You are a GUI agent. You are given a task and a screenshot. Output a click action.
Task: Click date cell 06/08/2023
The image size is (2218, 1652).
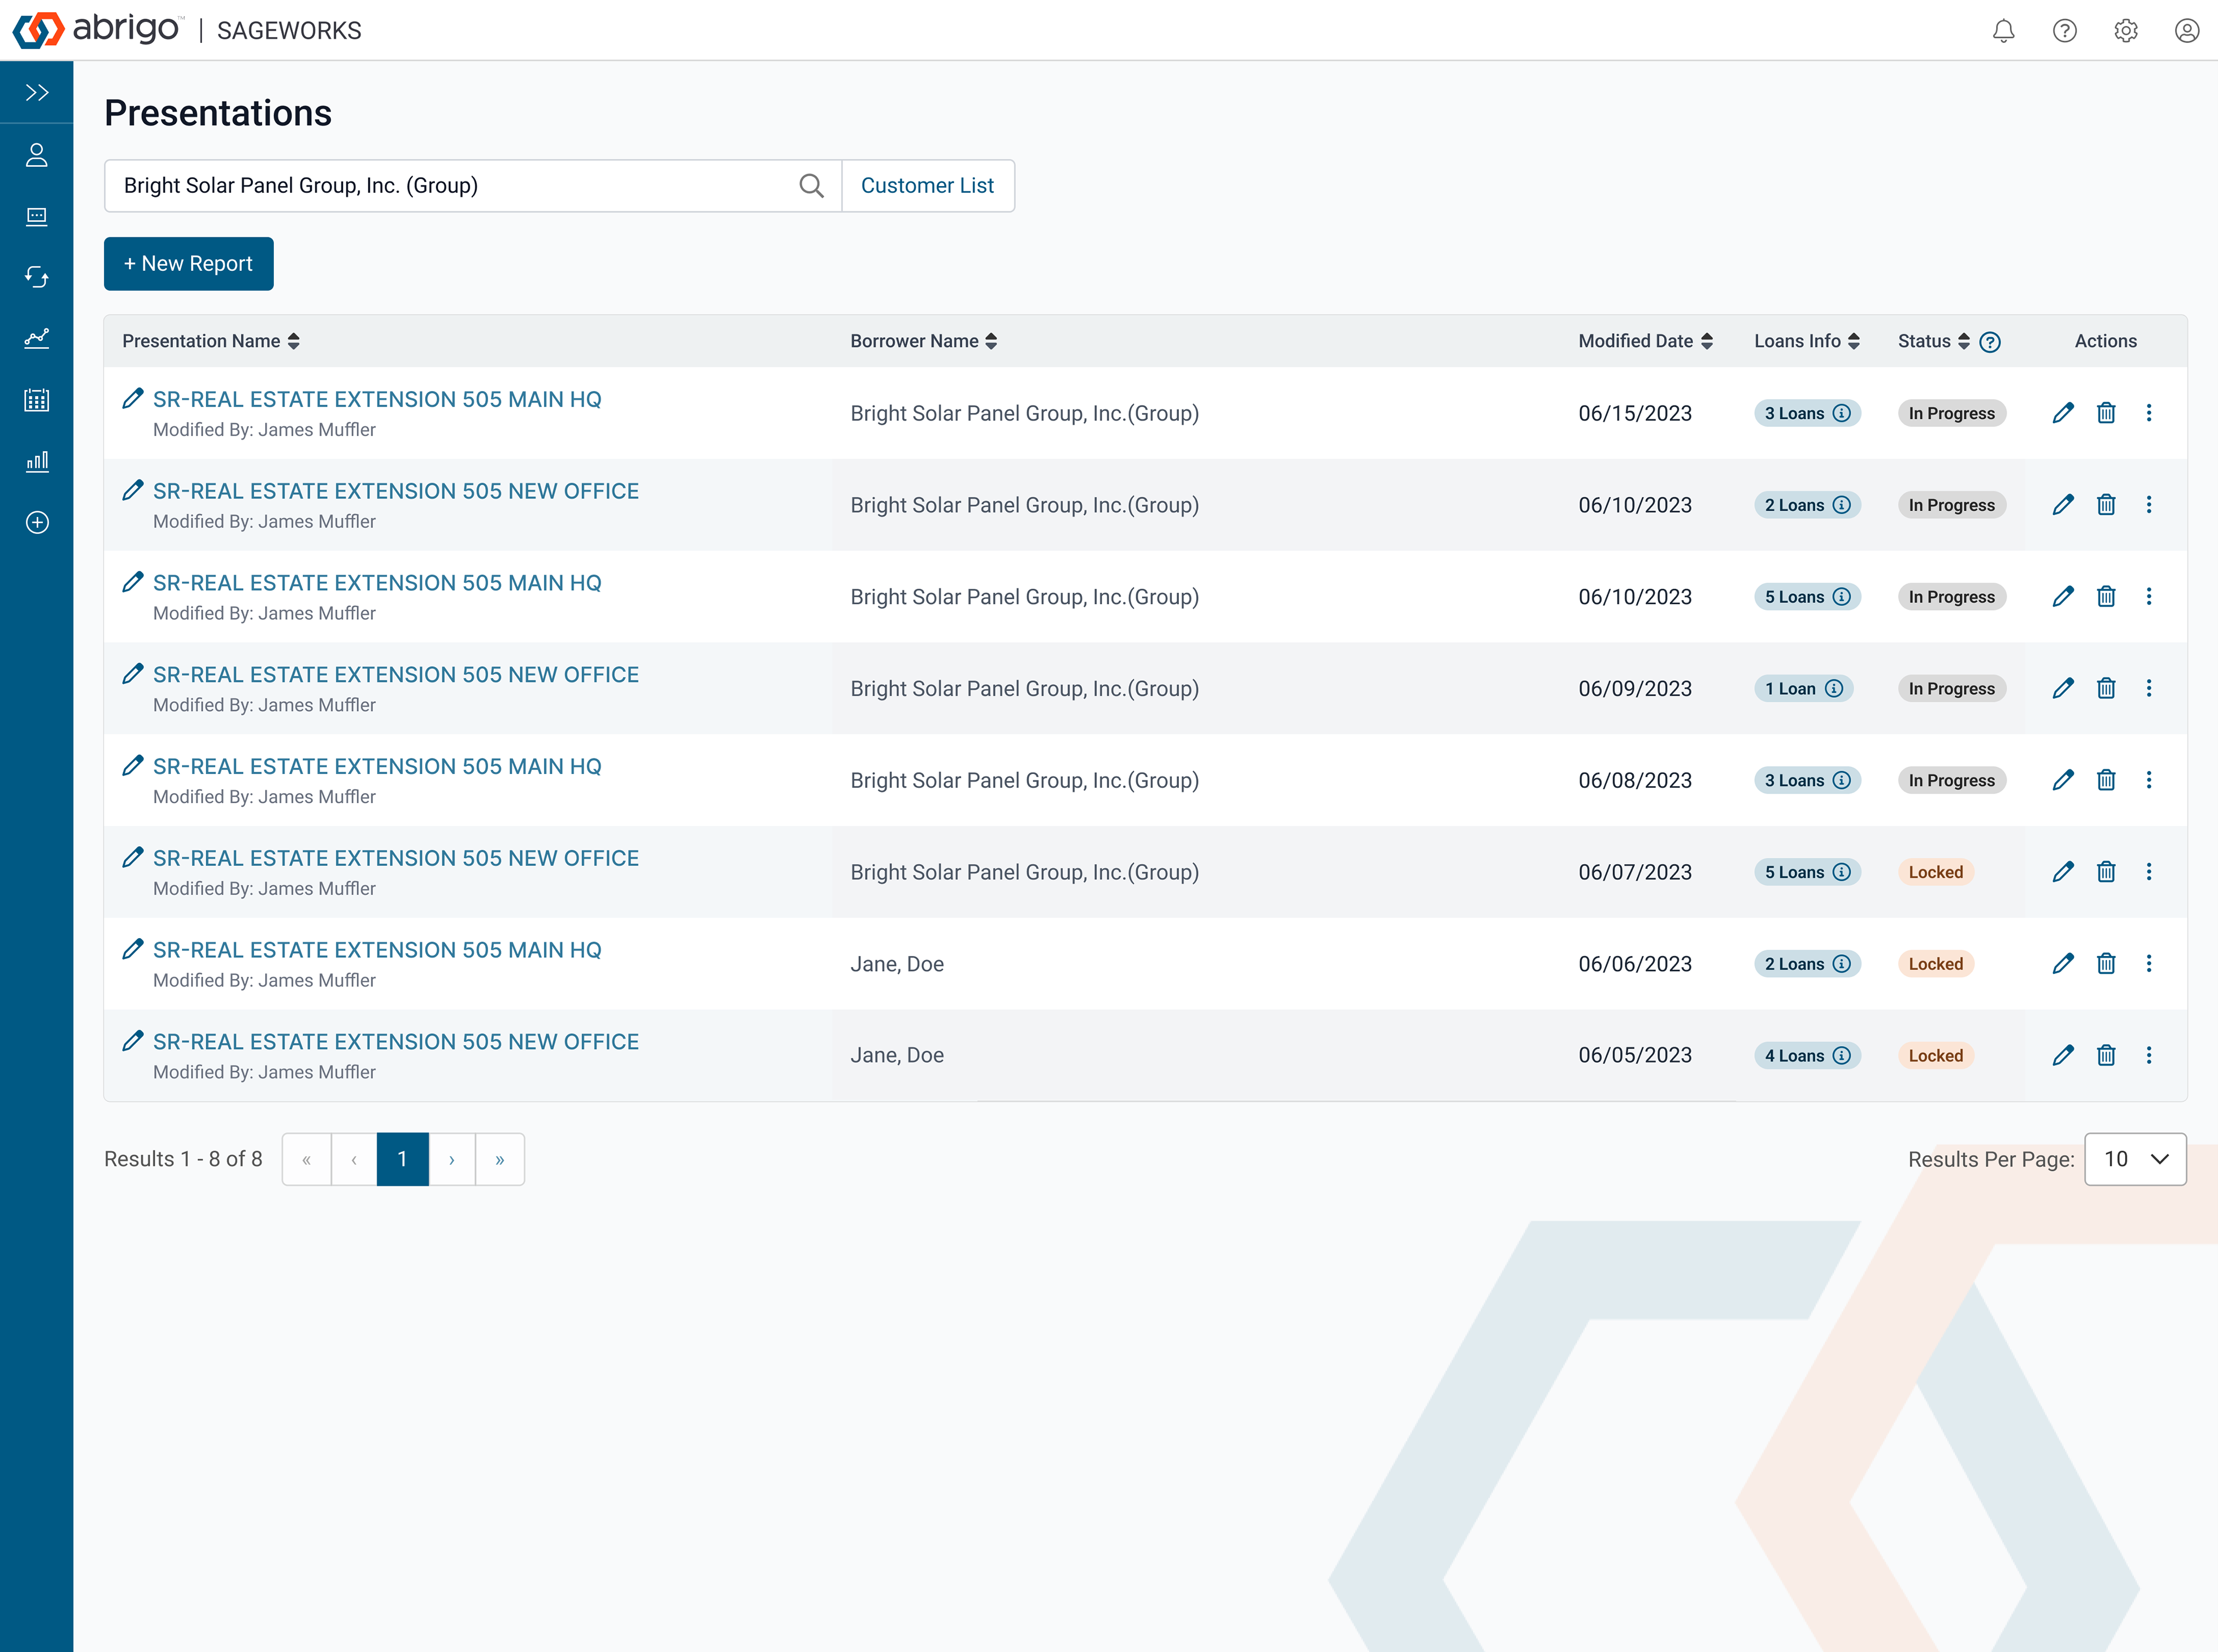pos(1635,780)
